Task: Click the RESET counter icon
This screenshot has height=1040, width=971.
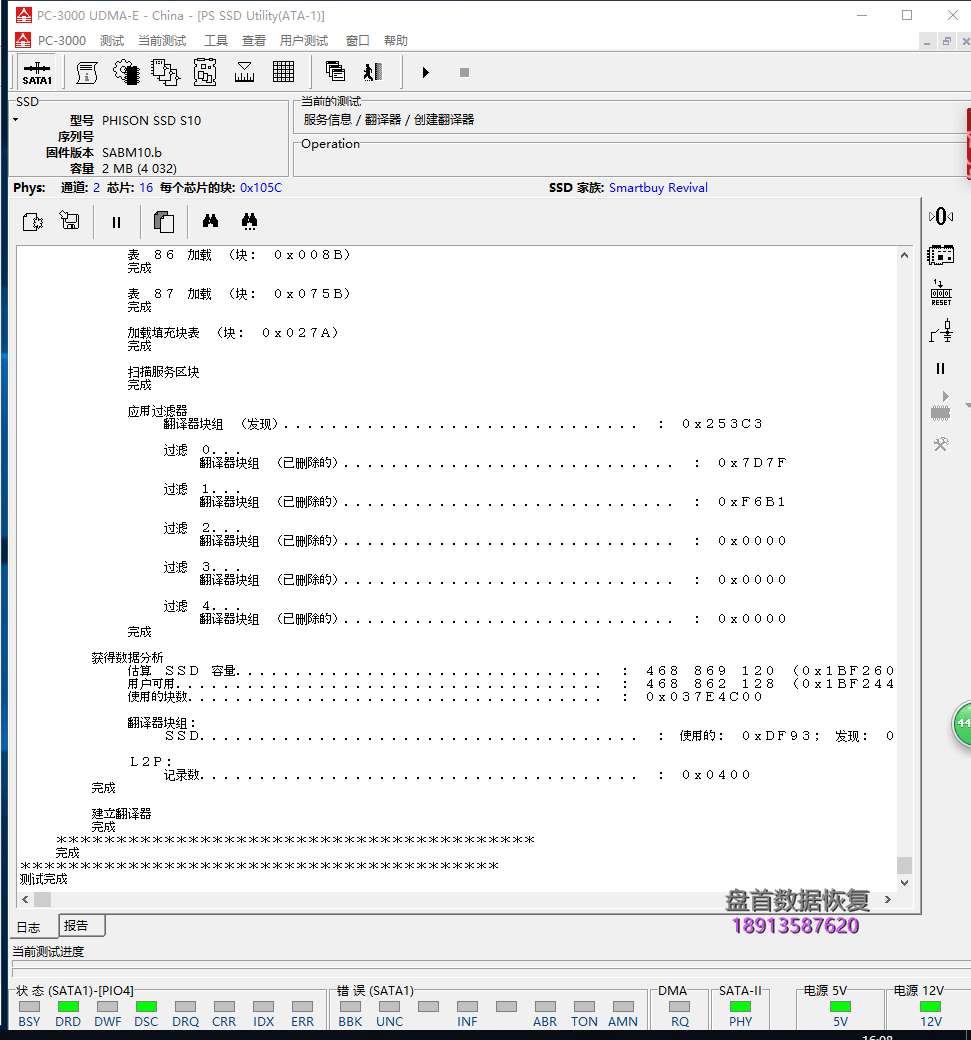Action: (941, 292)
